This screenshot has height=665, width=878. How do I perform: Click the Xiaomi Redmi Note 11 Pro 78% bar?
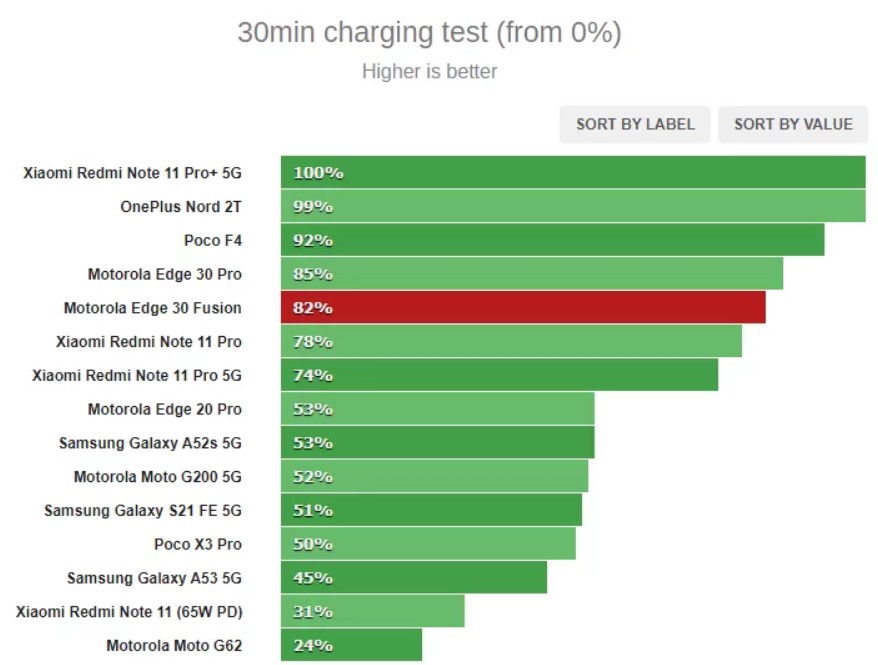pos(511,341)
